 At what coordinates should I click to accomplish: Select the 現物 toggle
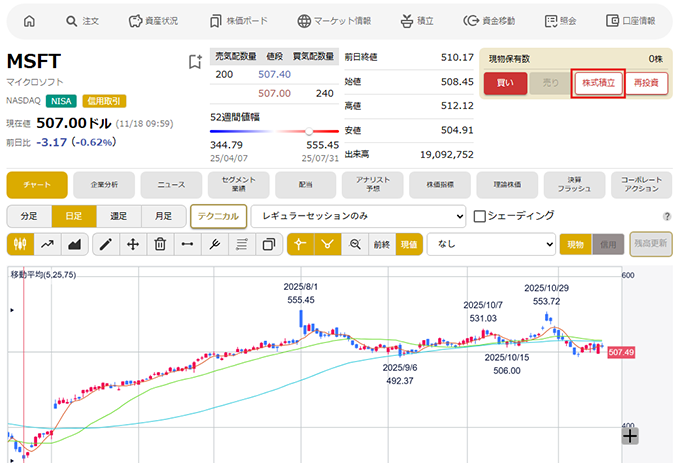[575, 245]
